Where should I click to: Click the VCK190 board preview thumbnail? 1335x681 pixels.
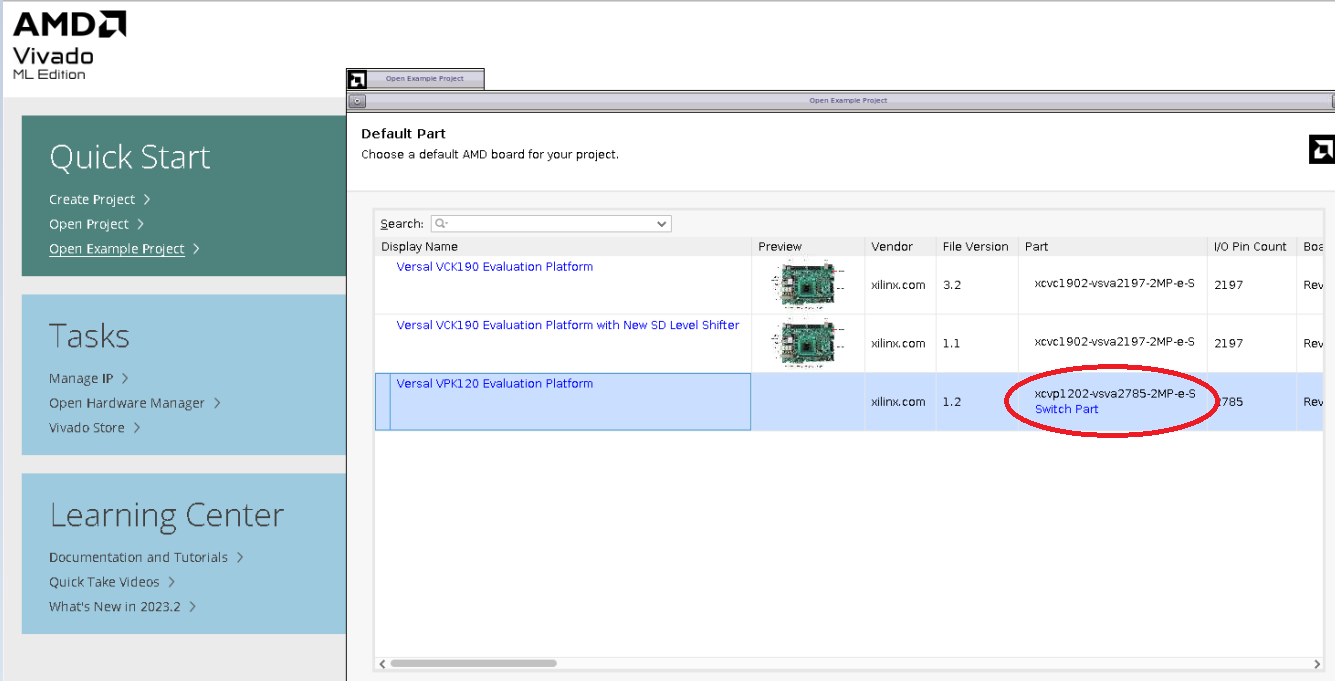806,284
